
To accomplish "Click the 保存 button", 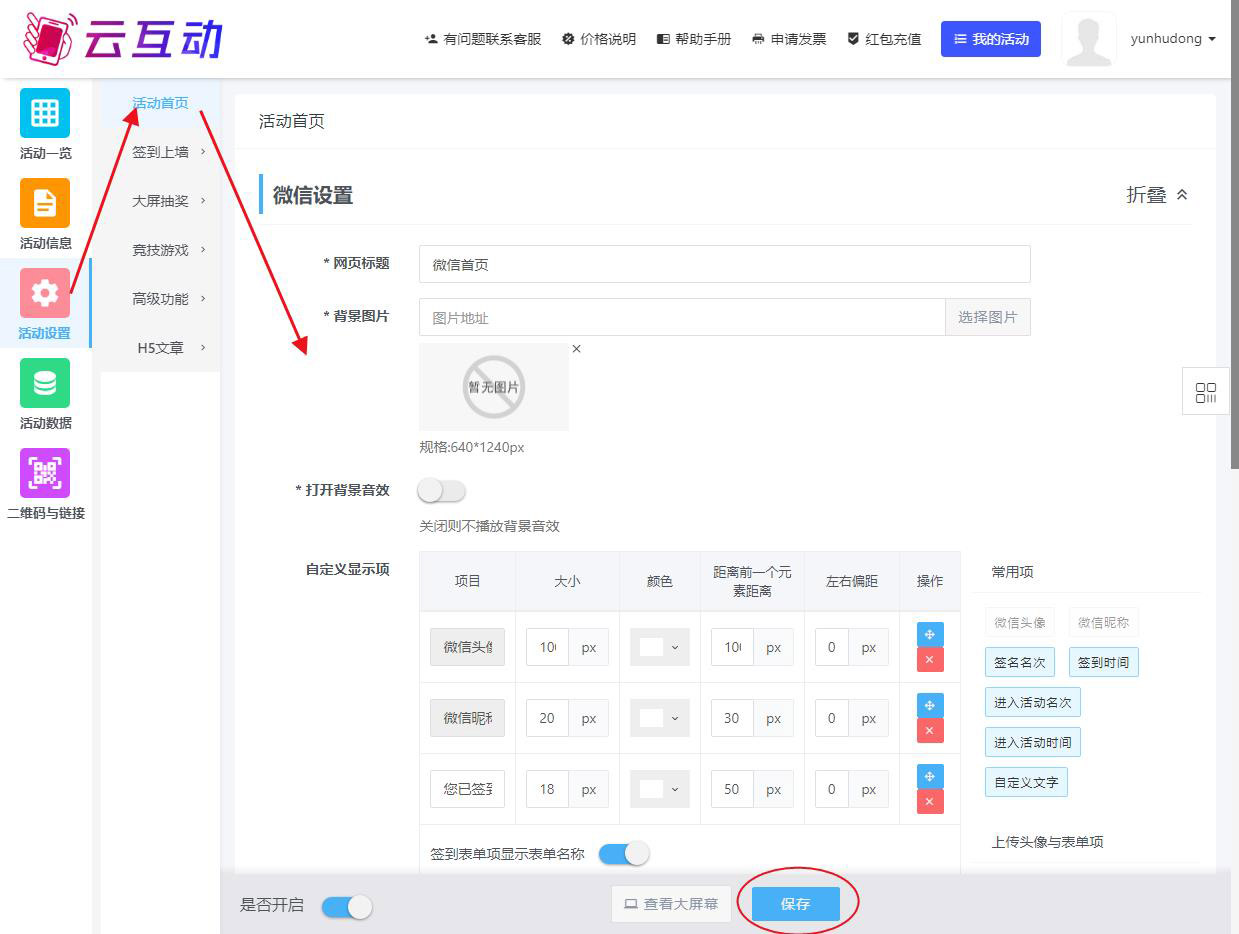I will coord(795,904).
